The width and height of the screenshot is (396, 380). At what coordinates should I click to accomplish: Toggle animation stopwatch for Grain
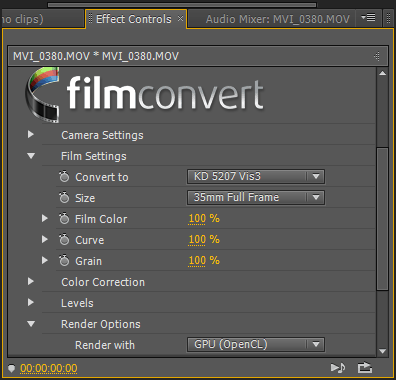click(x=64, y=261)
